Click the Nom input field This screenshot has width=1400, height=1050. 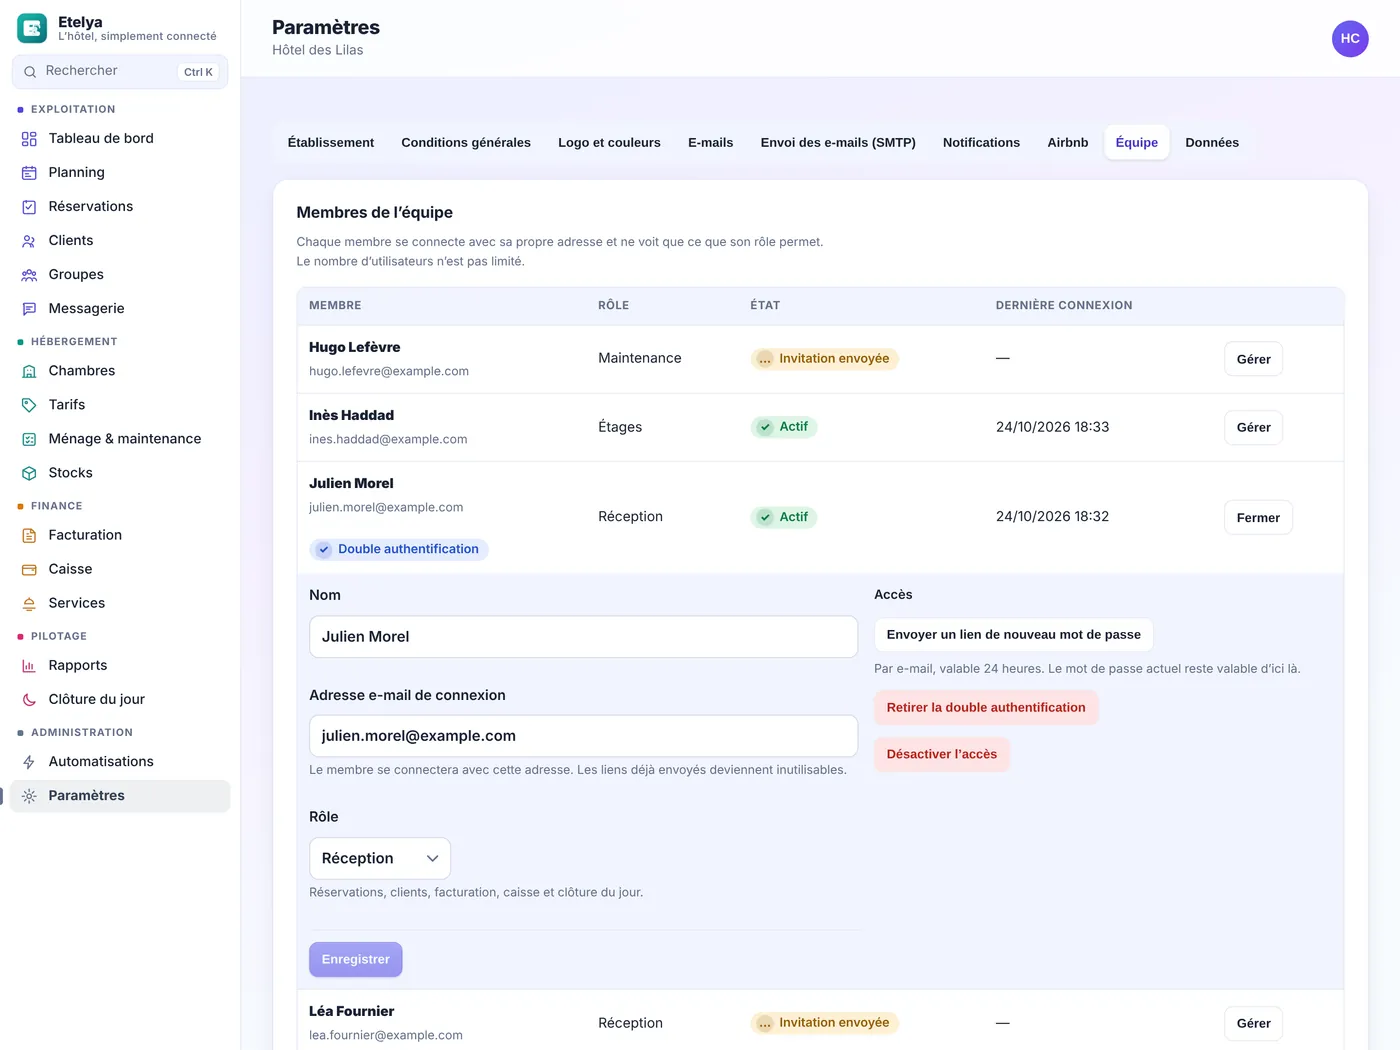(x=584, y=637)
